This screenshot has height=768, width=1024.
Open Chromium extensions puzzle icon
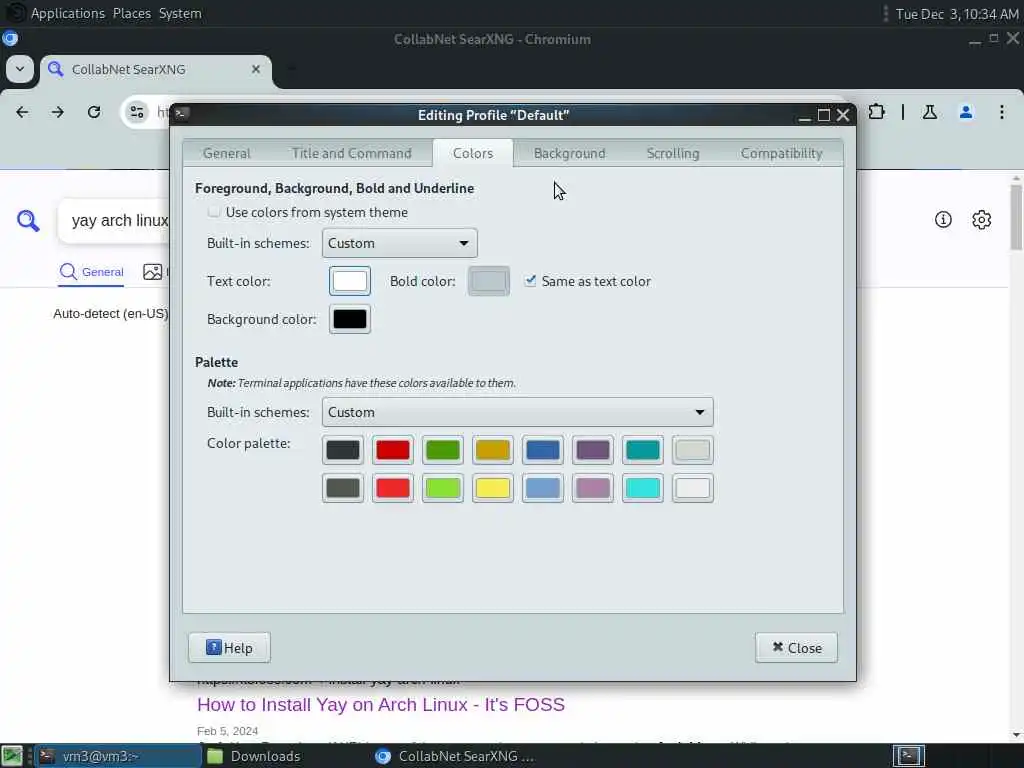(x=876, y=112)
